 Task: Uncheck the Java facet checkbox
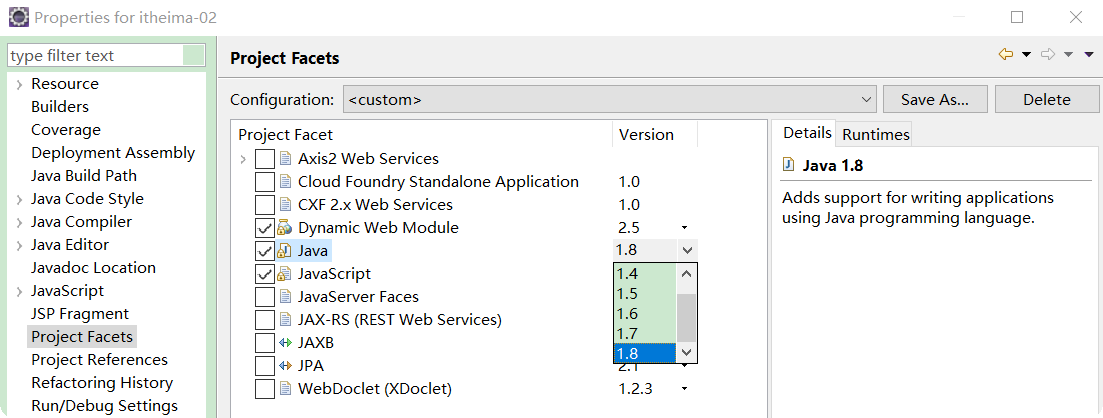pyautogui.click(x=264, y=251)
